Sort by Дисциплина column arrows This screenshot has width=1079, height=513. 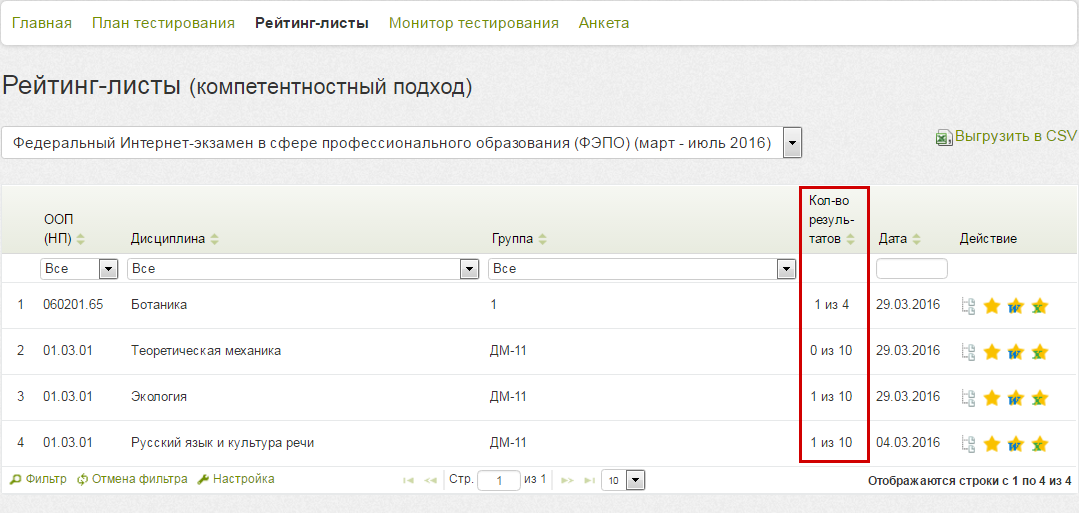[214, 240]
